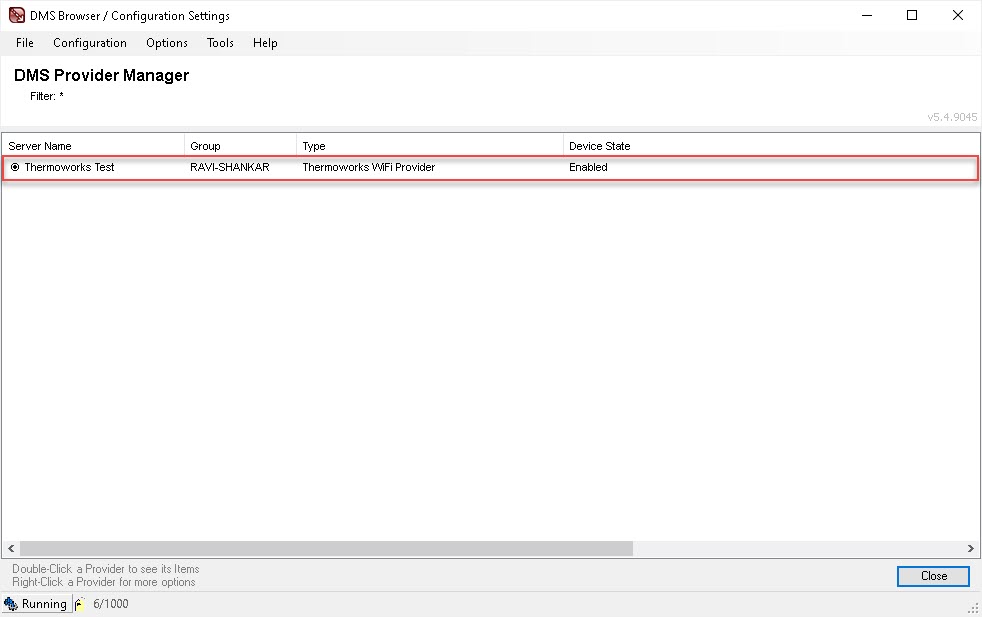The width and height of the screenshot is (982, 617).
Task: Open the Tools menu
Action: point(220,43)
